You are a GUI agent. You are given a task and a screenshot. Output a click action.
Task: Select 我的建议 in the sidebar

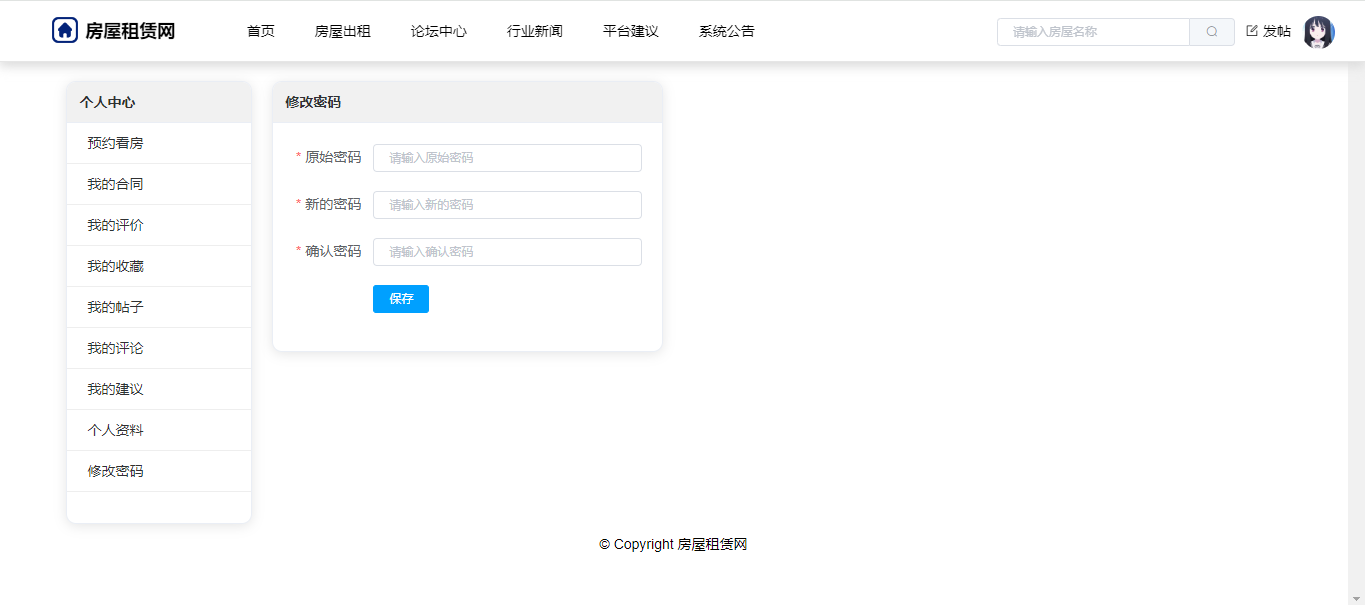tap(159, 389)
